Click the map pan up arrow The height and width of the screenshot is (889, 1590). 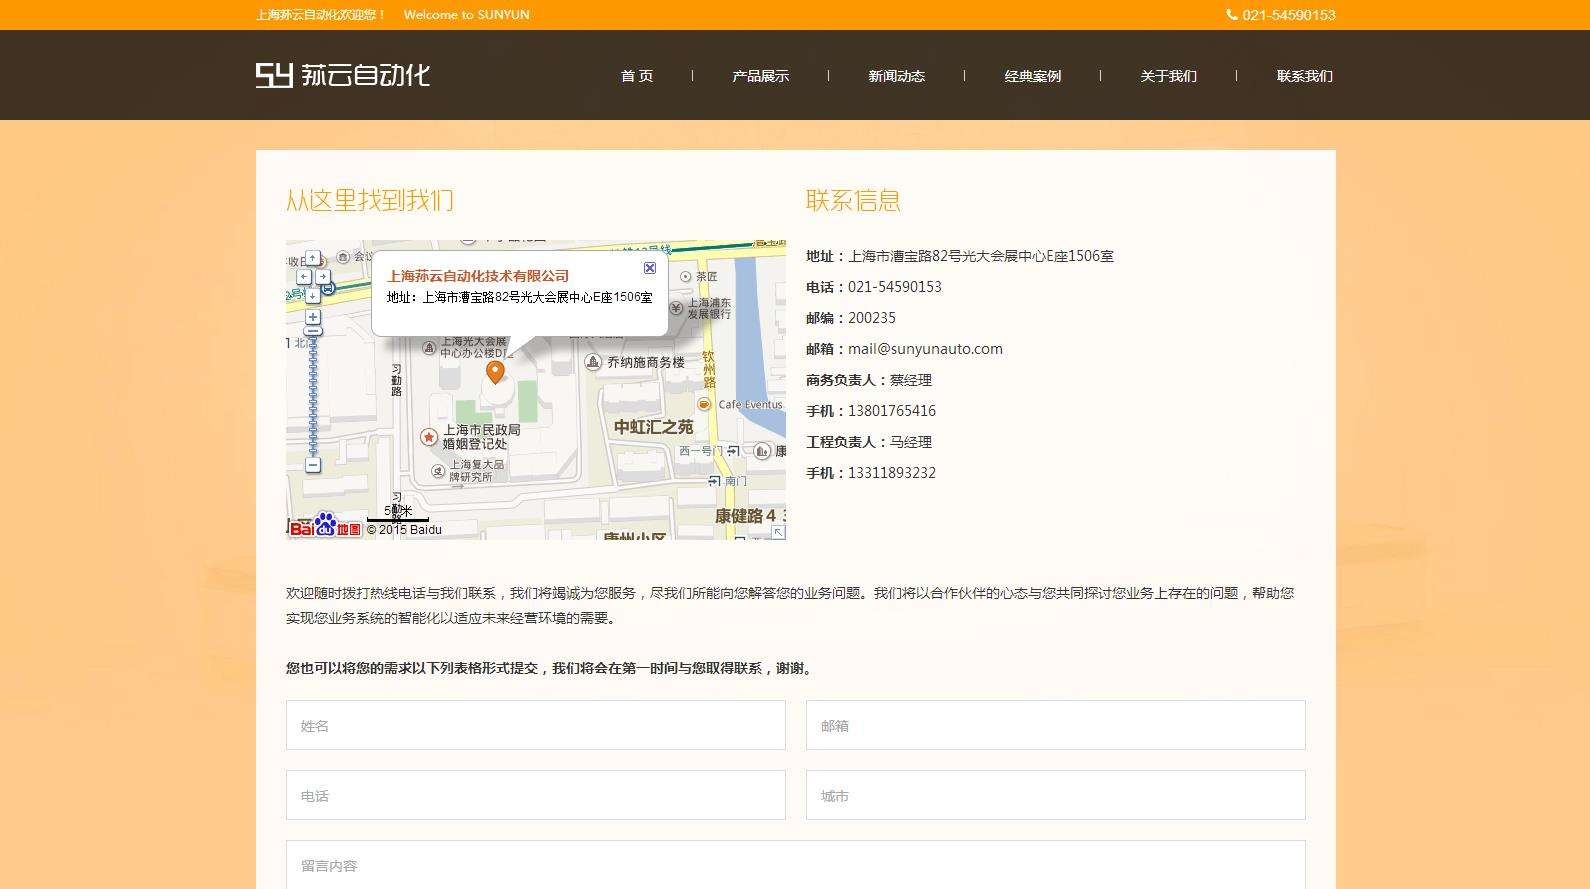point(312,258)
